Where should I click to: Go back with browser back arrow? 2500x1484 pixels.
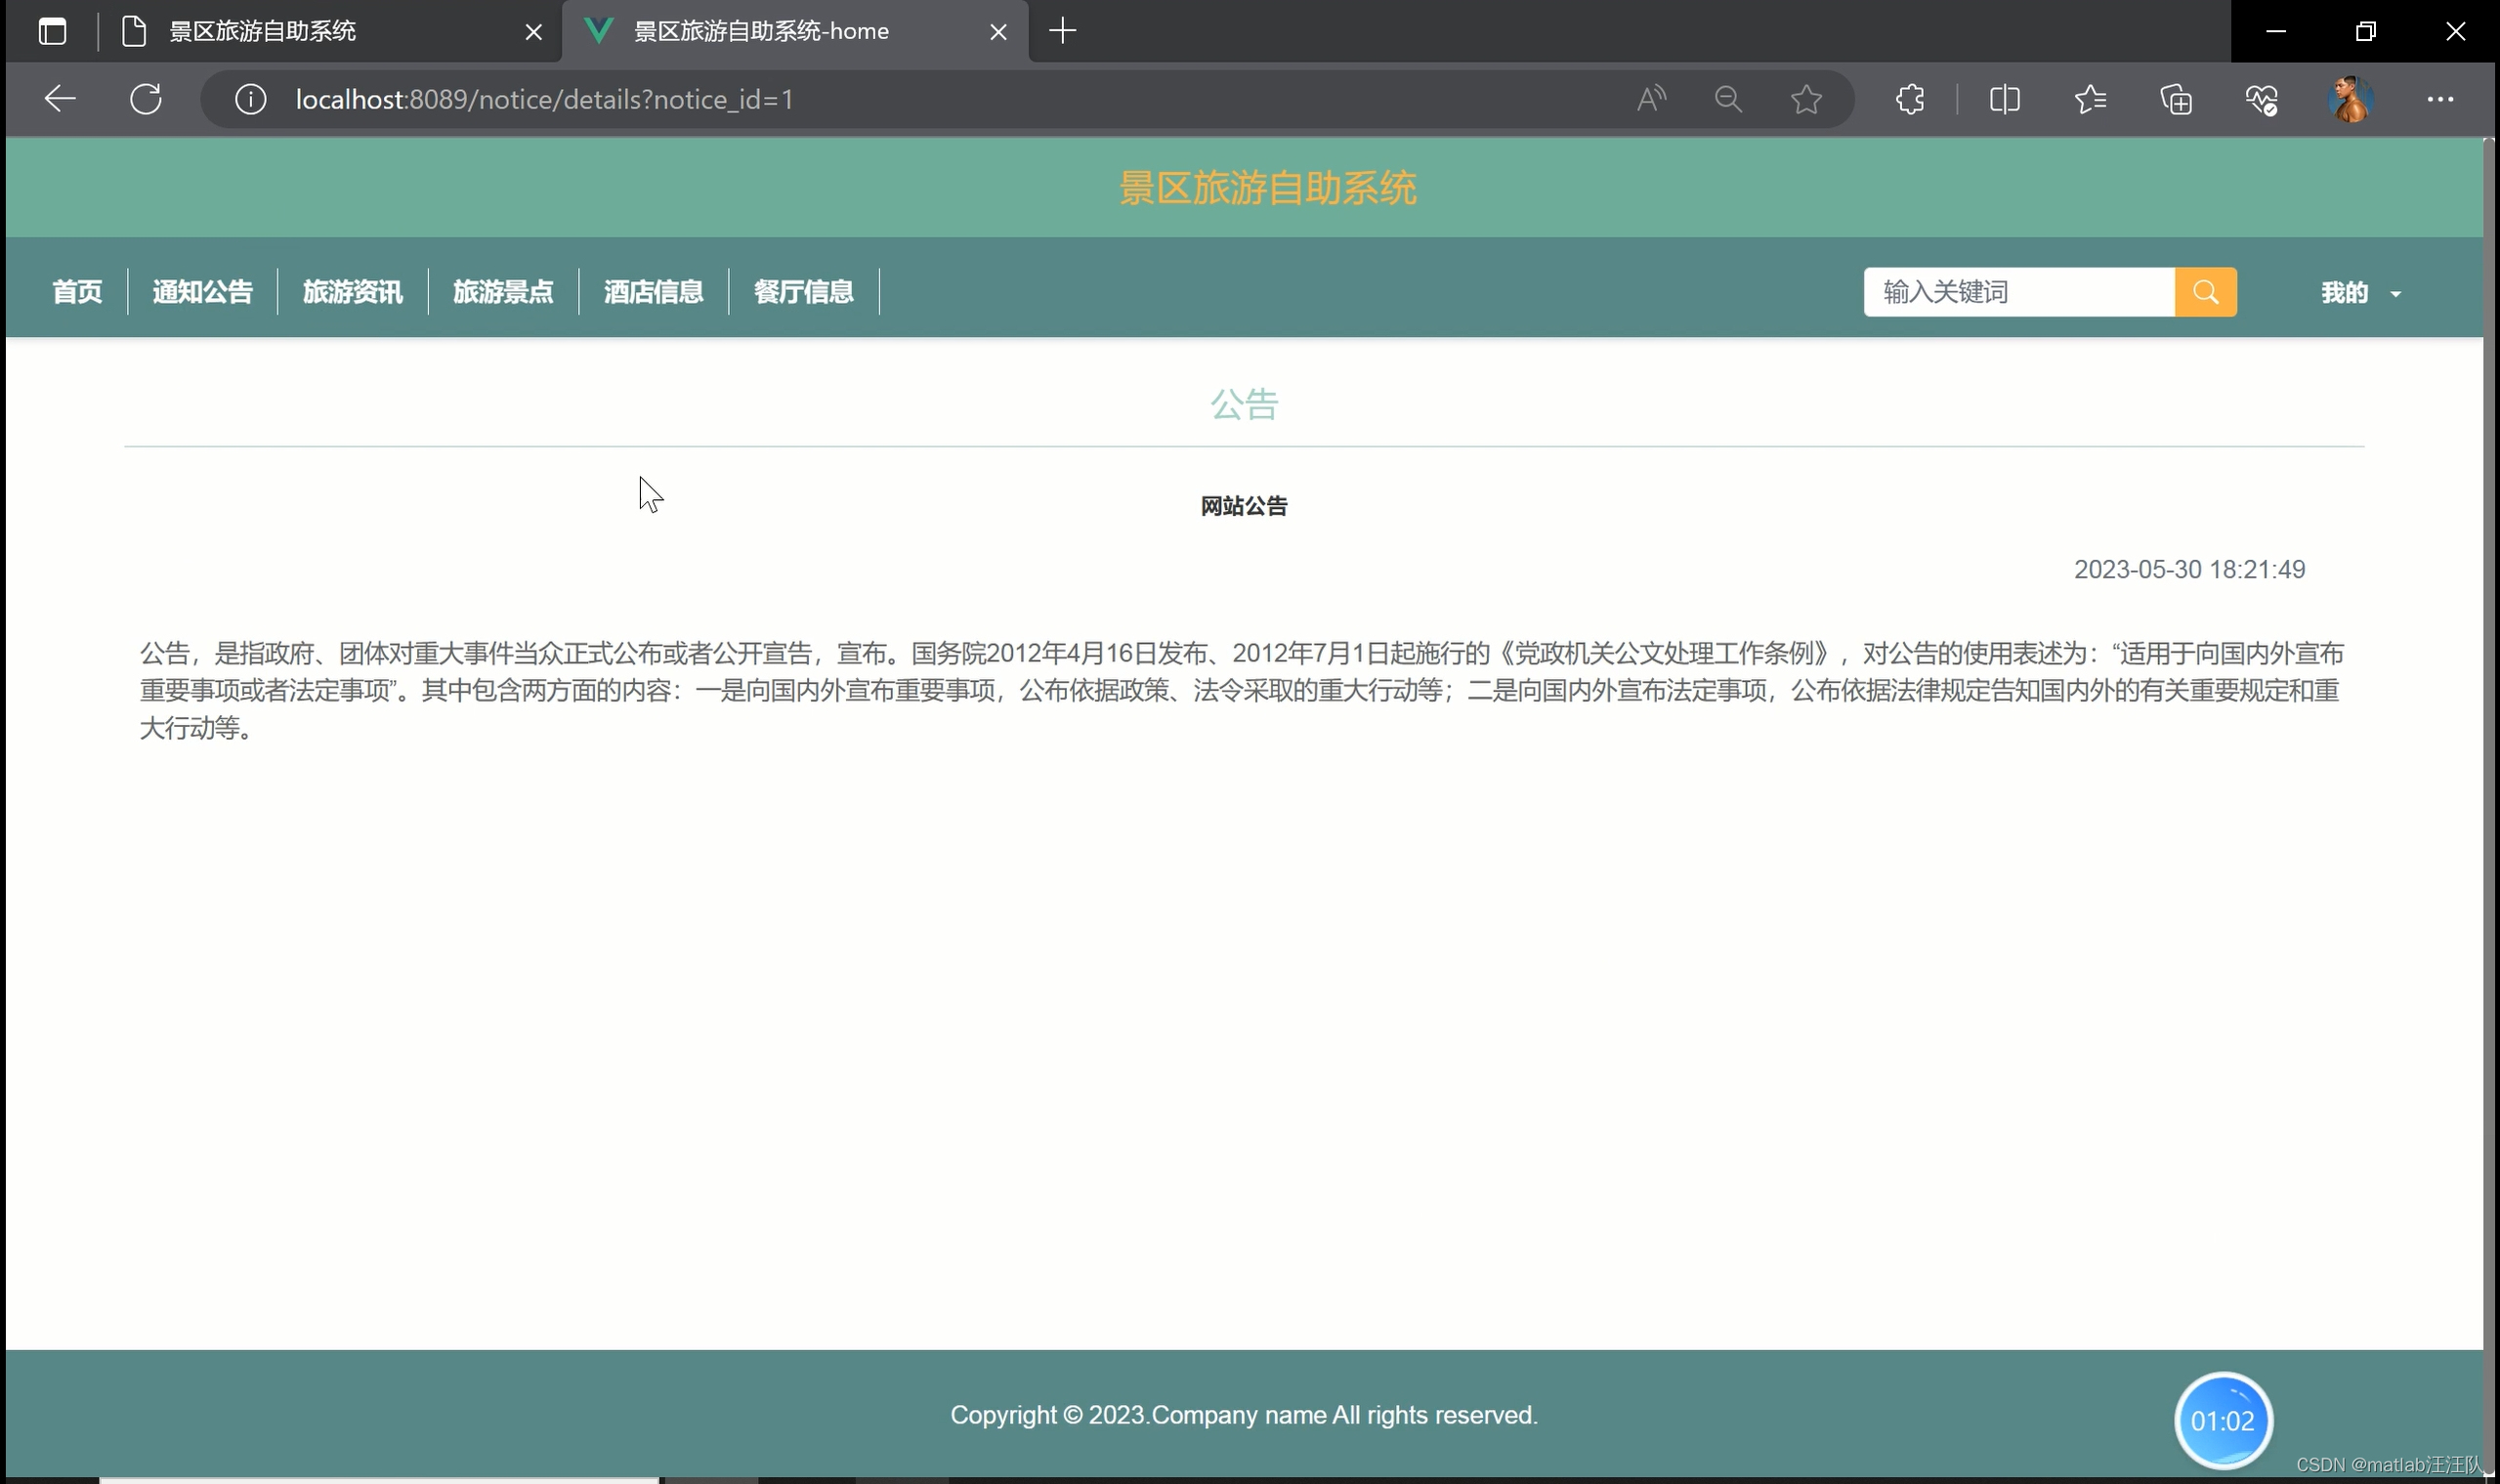60,99
